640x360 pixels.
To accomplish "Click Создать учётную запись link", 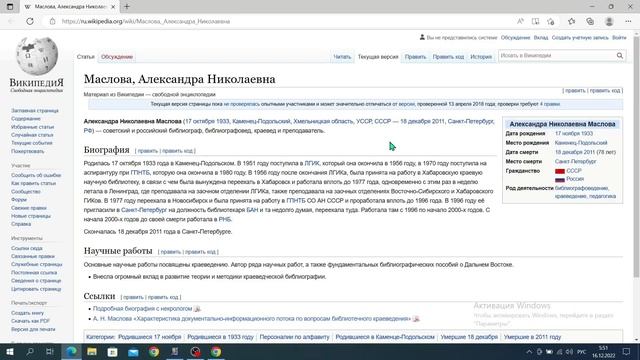I will coord(580,38).
